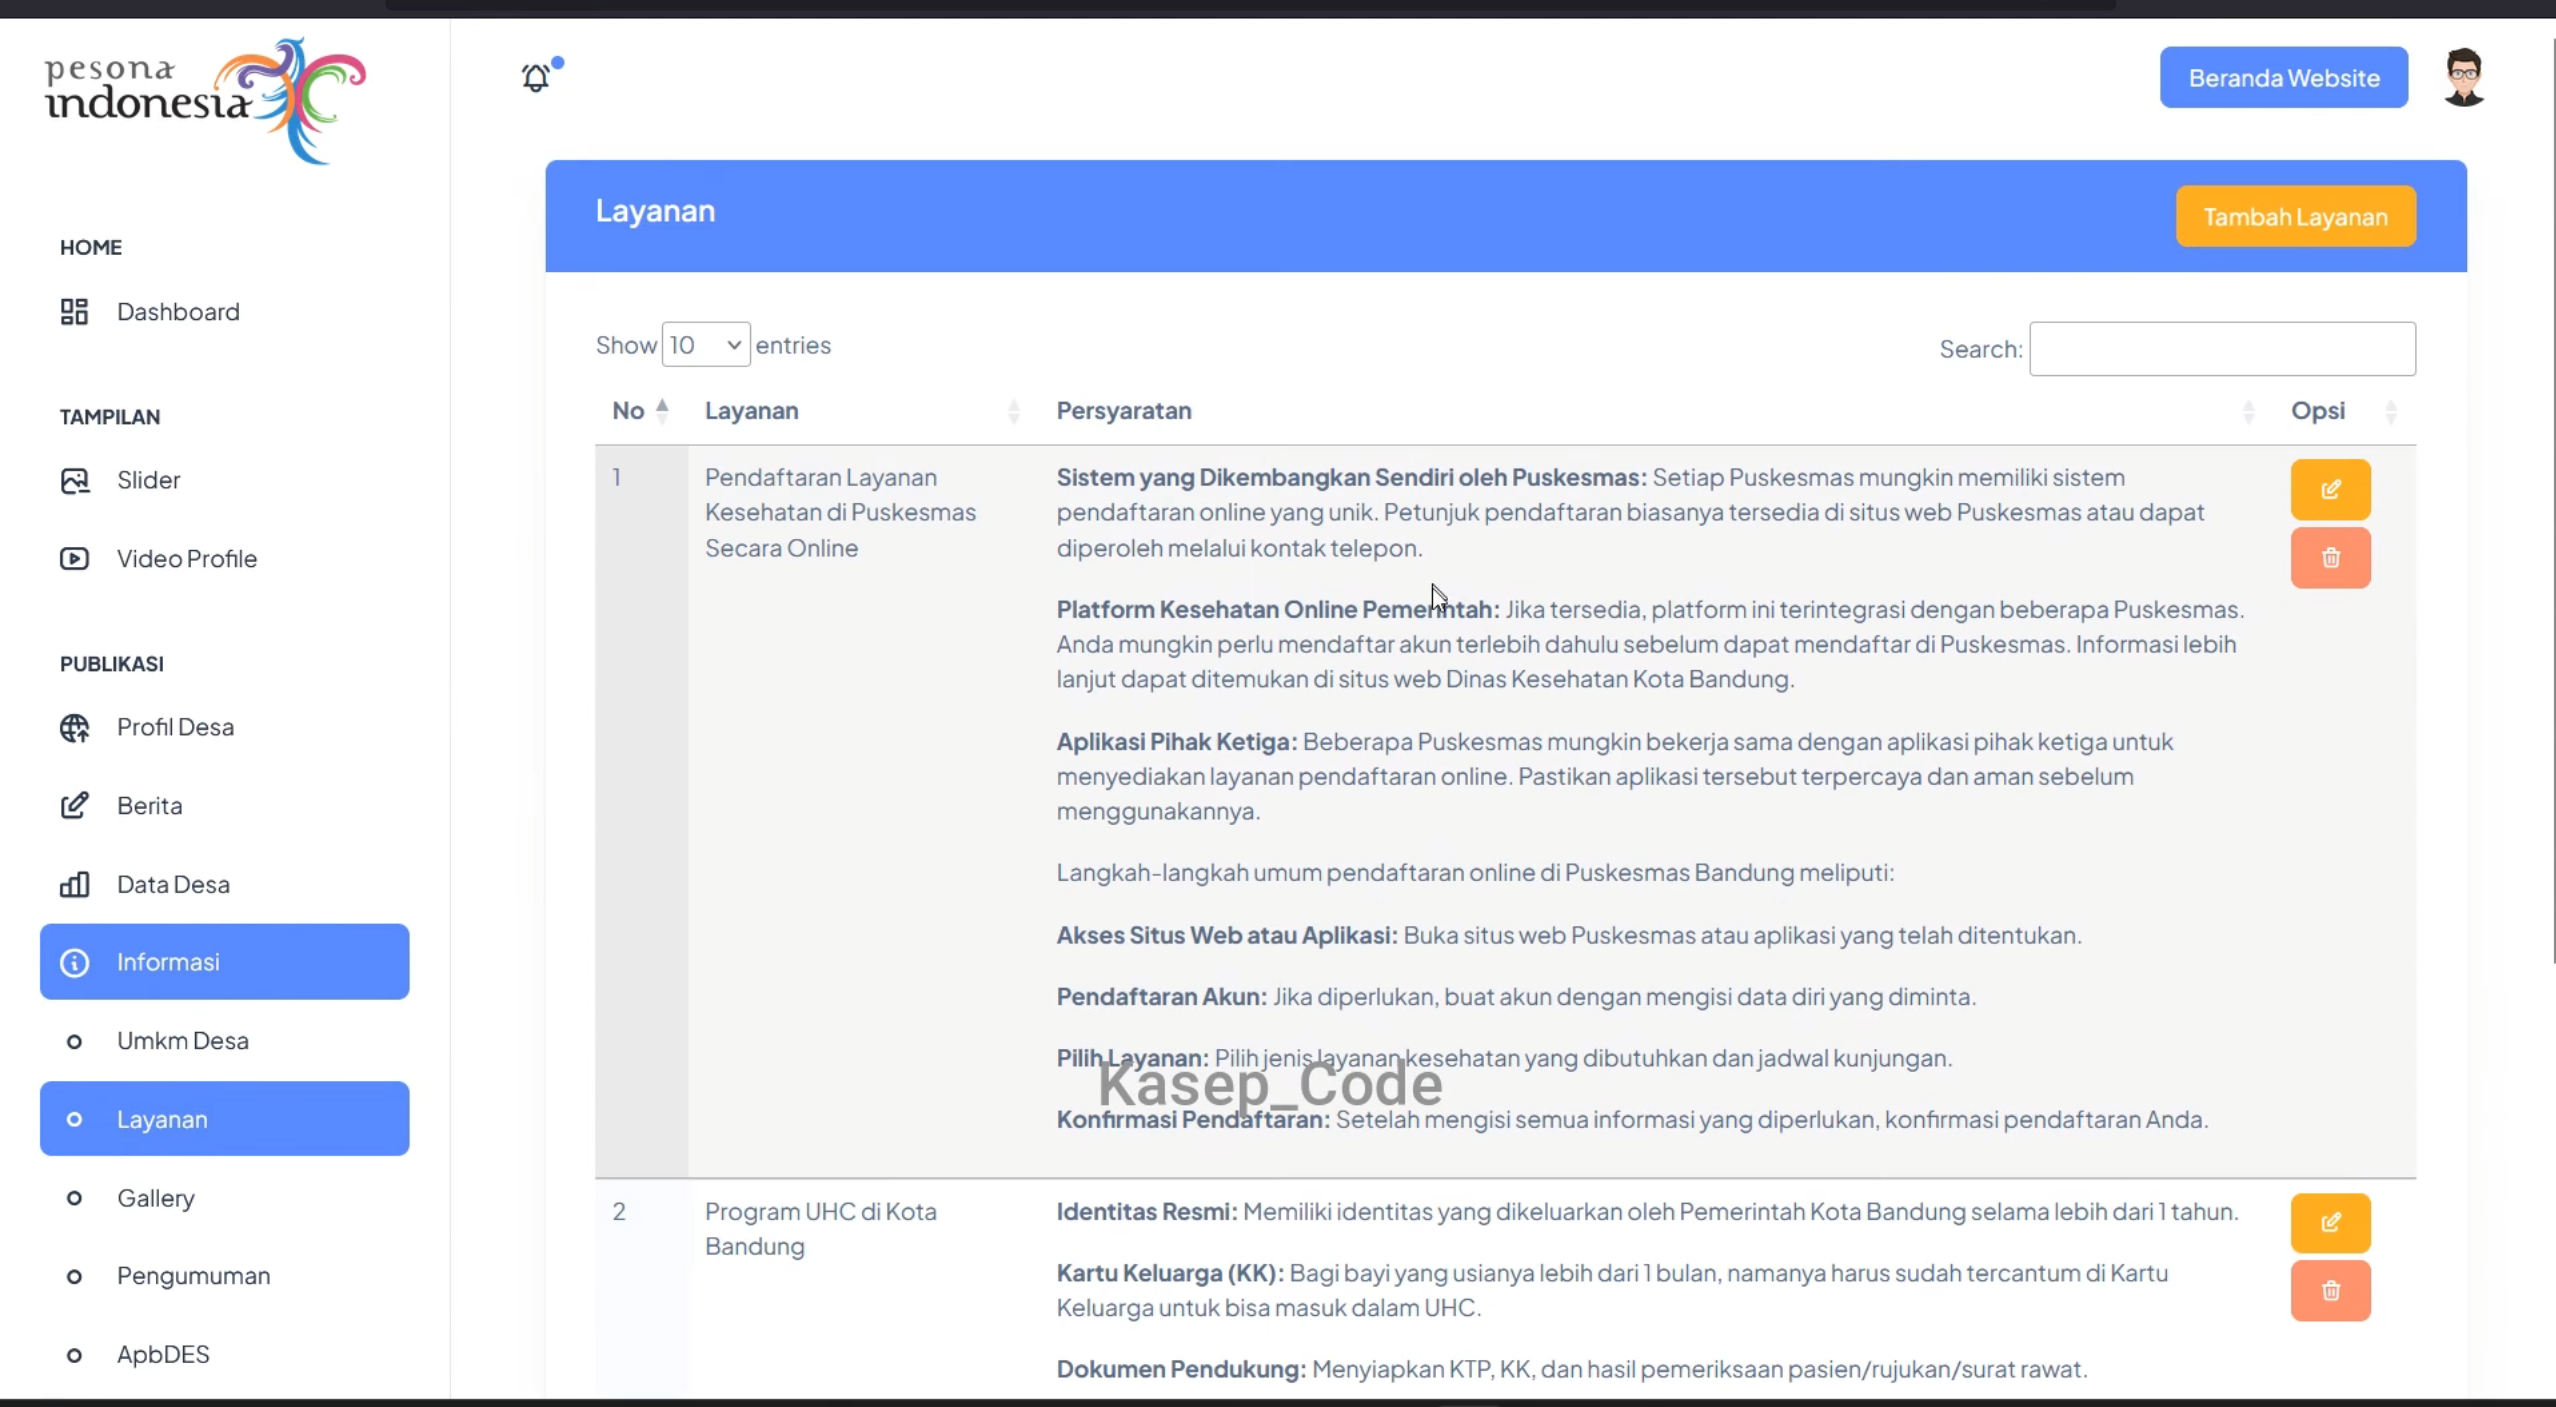Open the Gallery submenu item

225,1198
